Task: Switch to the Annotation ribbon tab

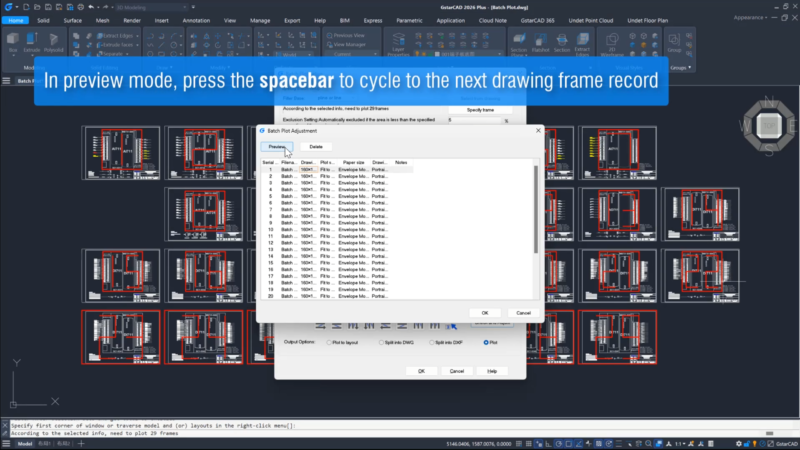Action: coord(197,19)
